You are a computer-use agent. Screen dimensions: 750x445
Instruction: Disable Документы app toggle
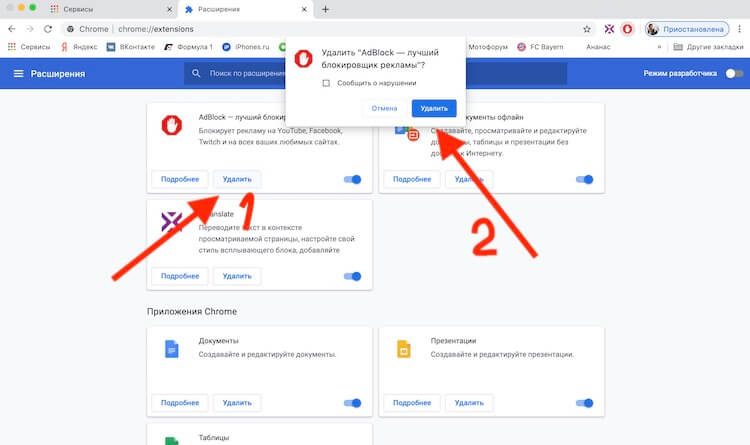click(353, 403)
